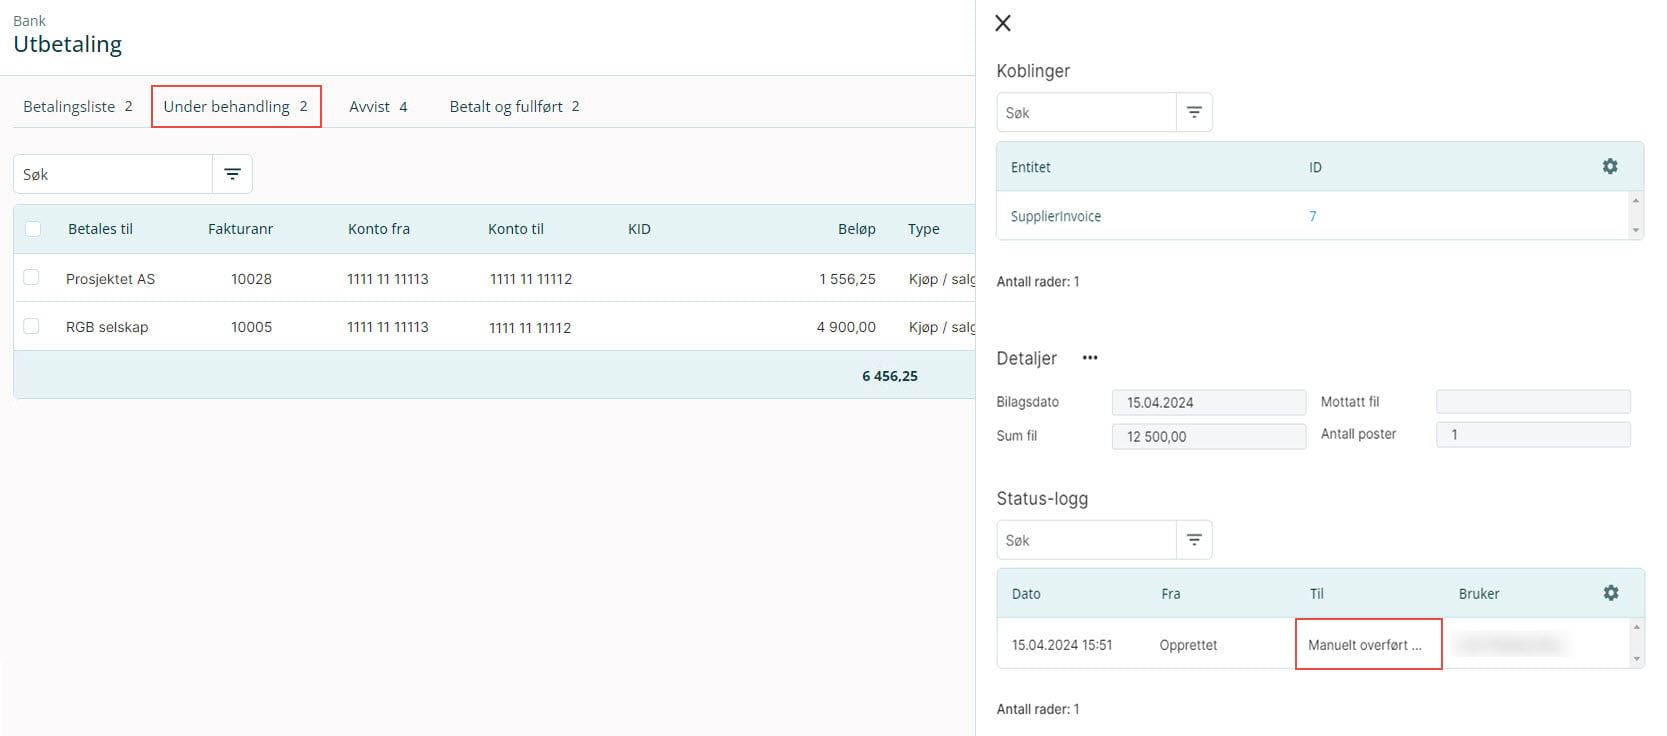The height and width of the screenshot is (736, 1667).
Task: Open Status-logg table settings gear
Action: point(1610,593)
